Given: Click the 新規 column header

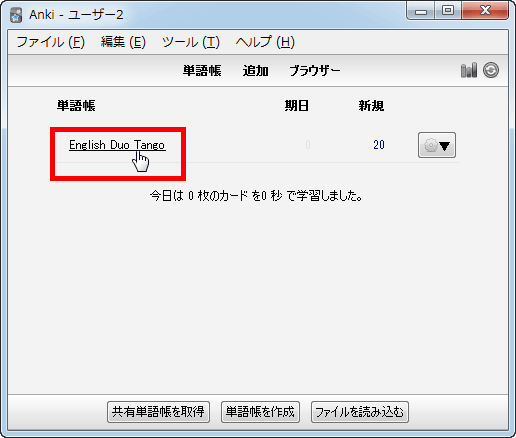Looking at the screenshot, I should pyautogui.click(x=371, y=106).
